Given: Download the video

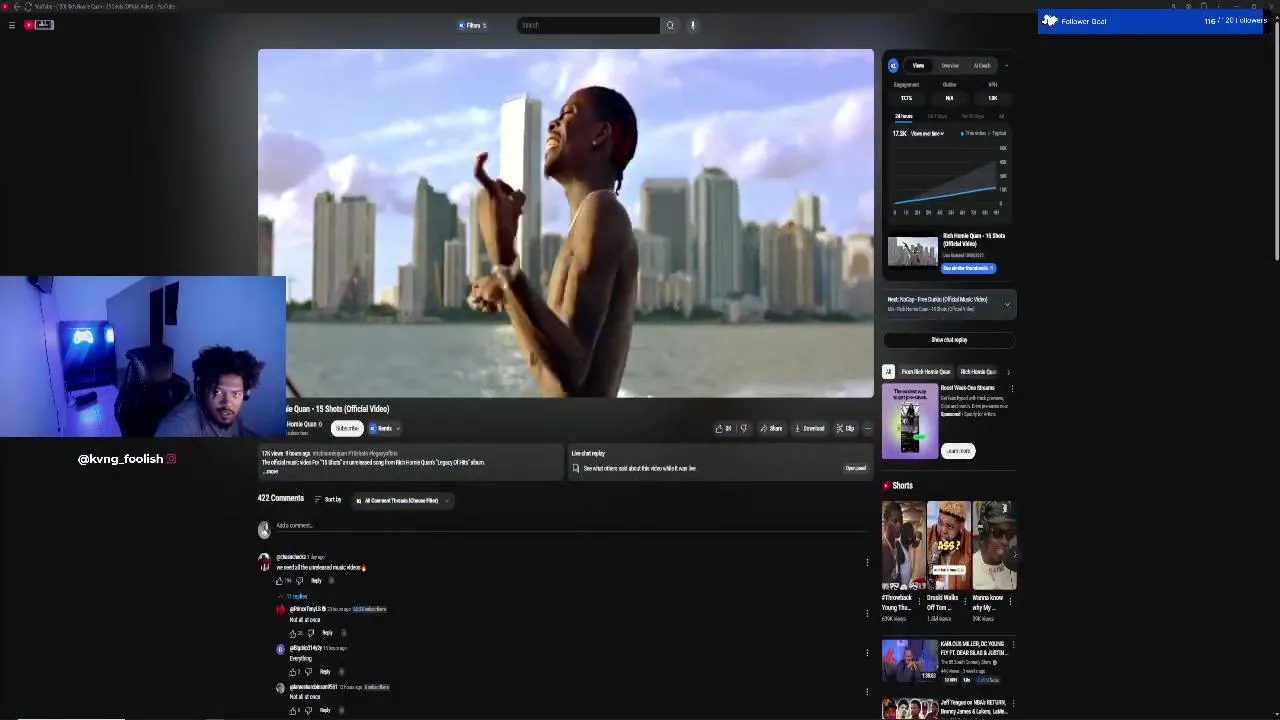Looking at the screenshot, I should [809, 428].
